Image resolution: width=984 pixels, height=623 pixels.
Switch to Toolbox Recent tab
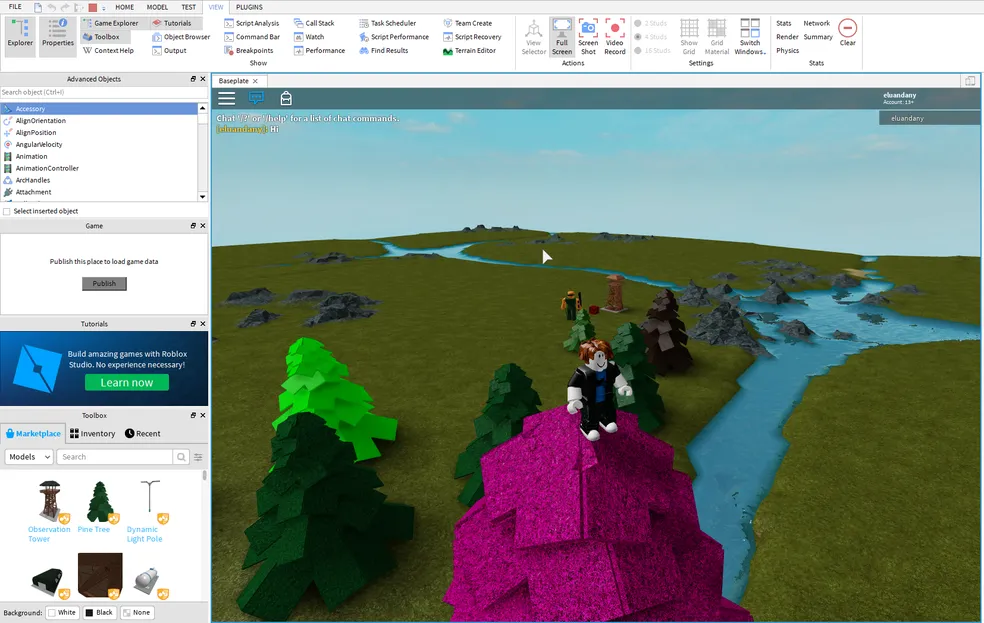point(142,434)
